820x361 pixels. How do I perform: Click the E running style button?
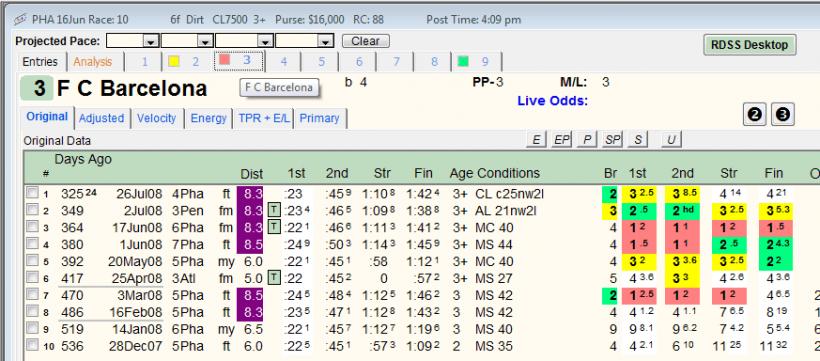click(536, 140)
